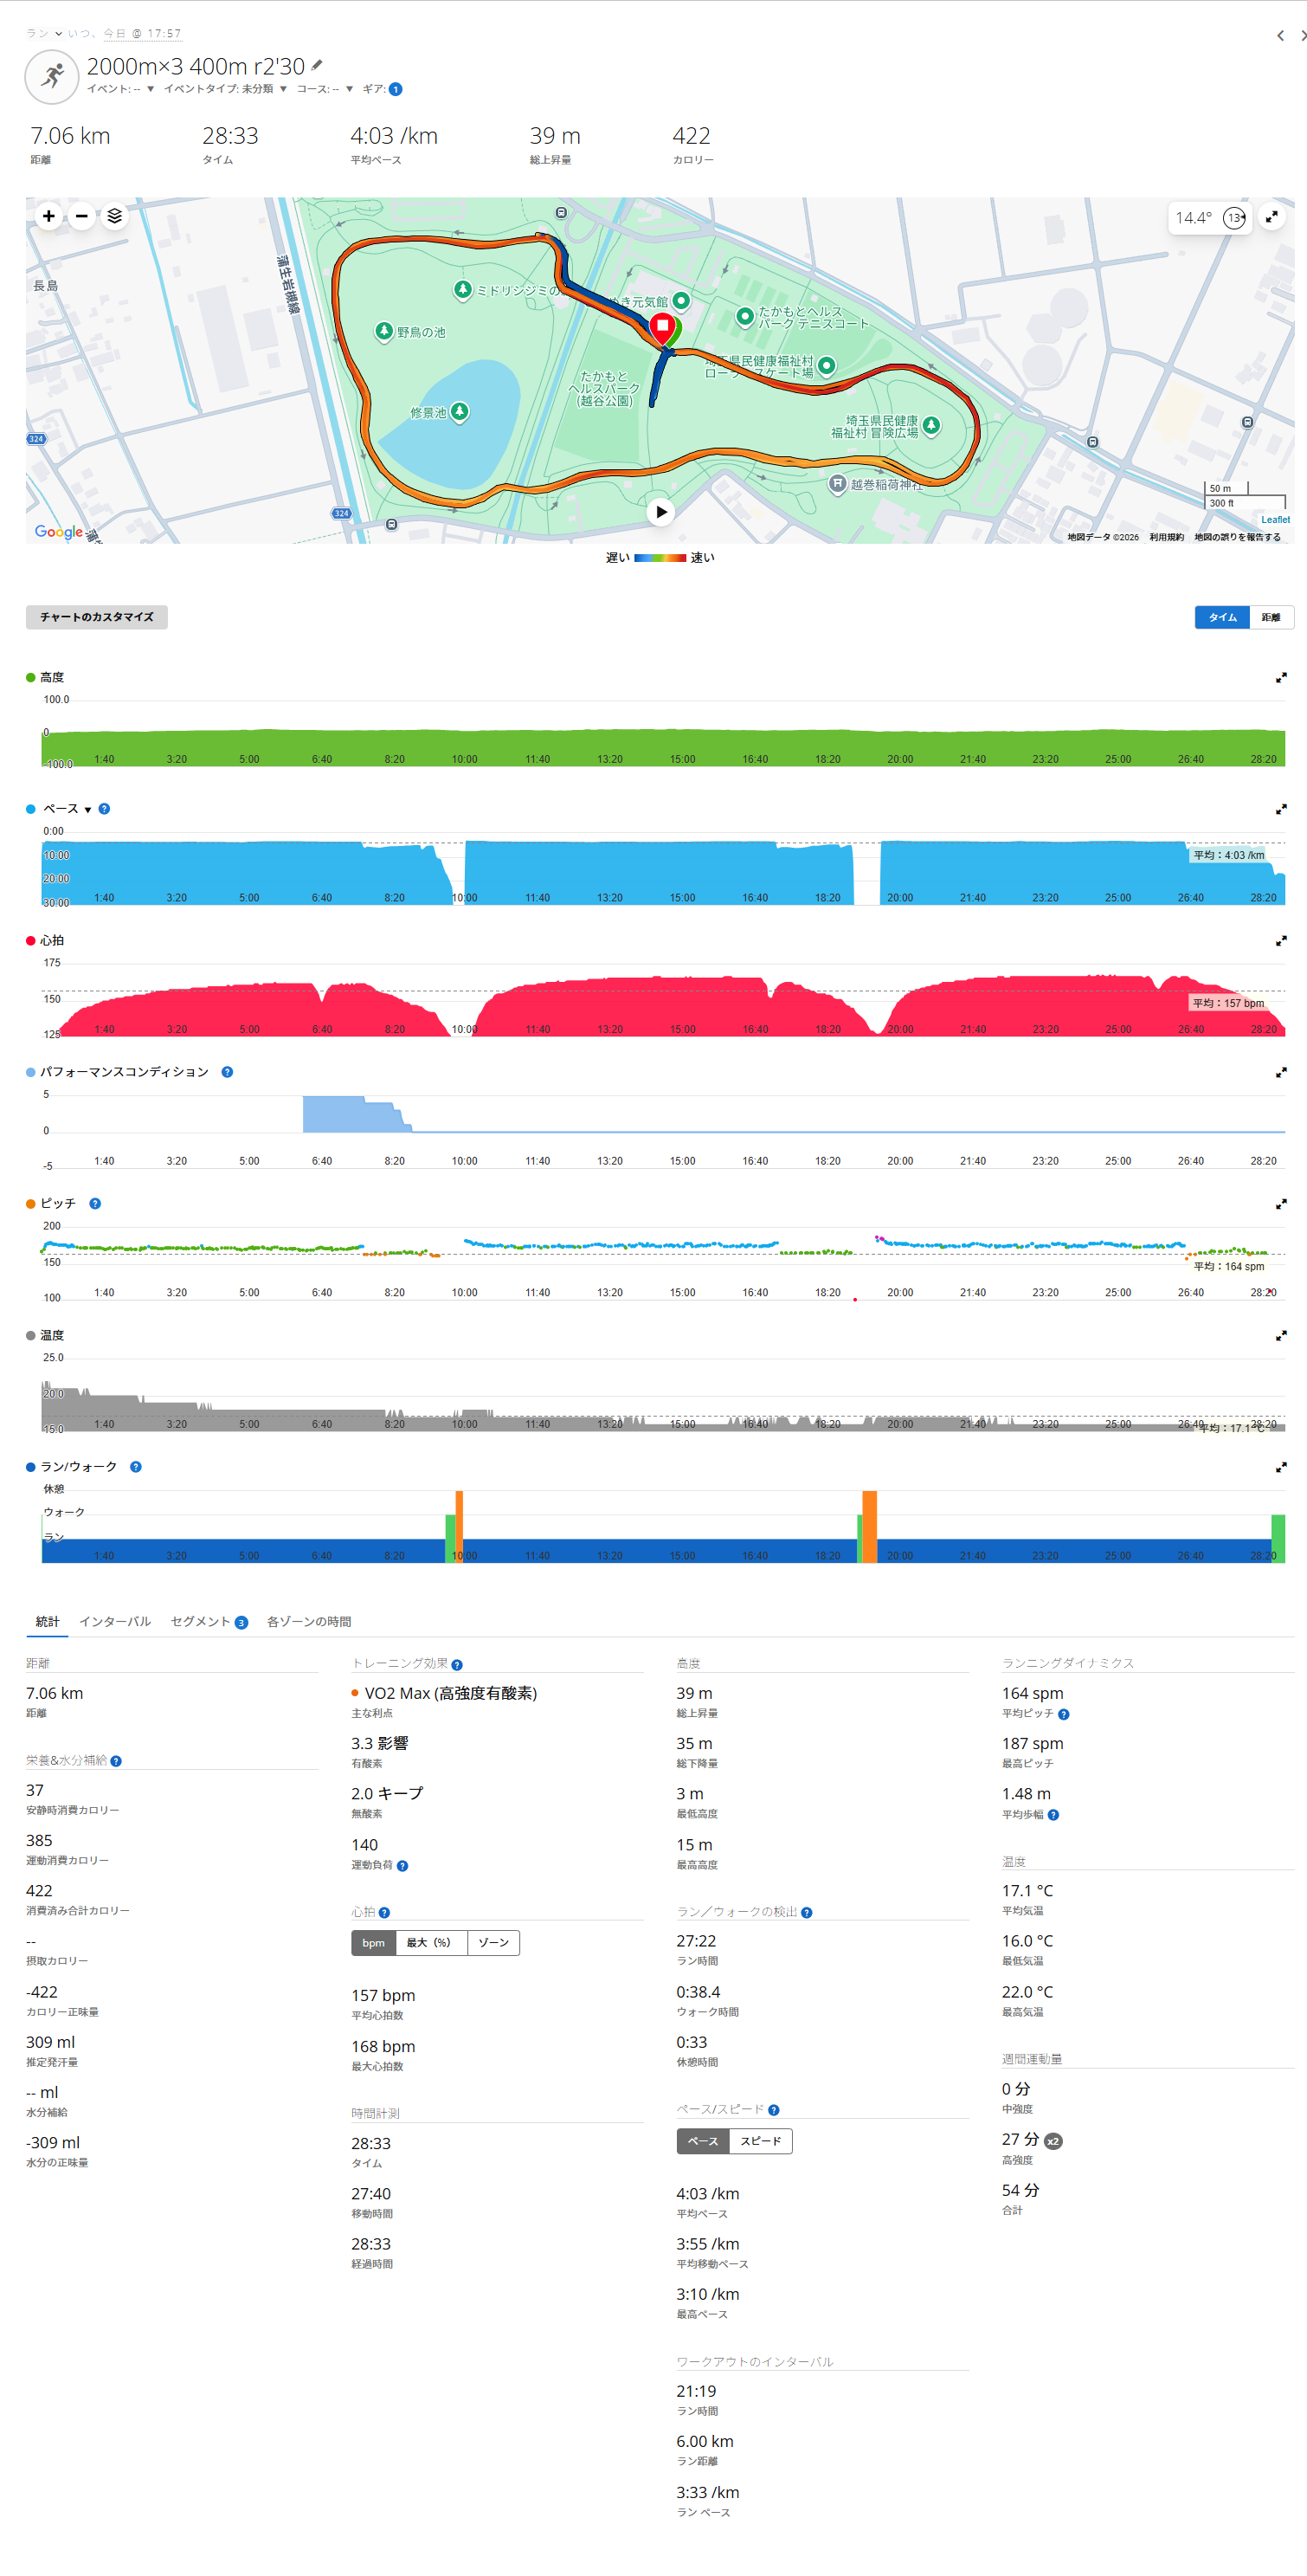Click help icon beside パフォーマンスコンディション
Screen dimensions: 1307x2576
[227, 1072]
